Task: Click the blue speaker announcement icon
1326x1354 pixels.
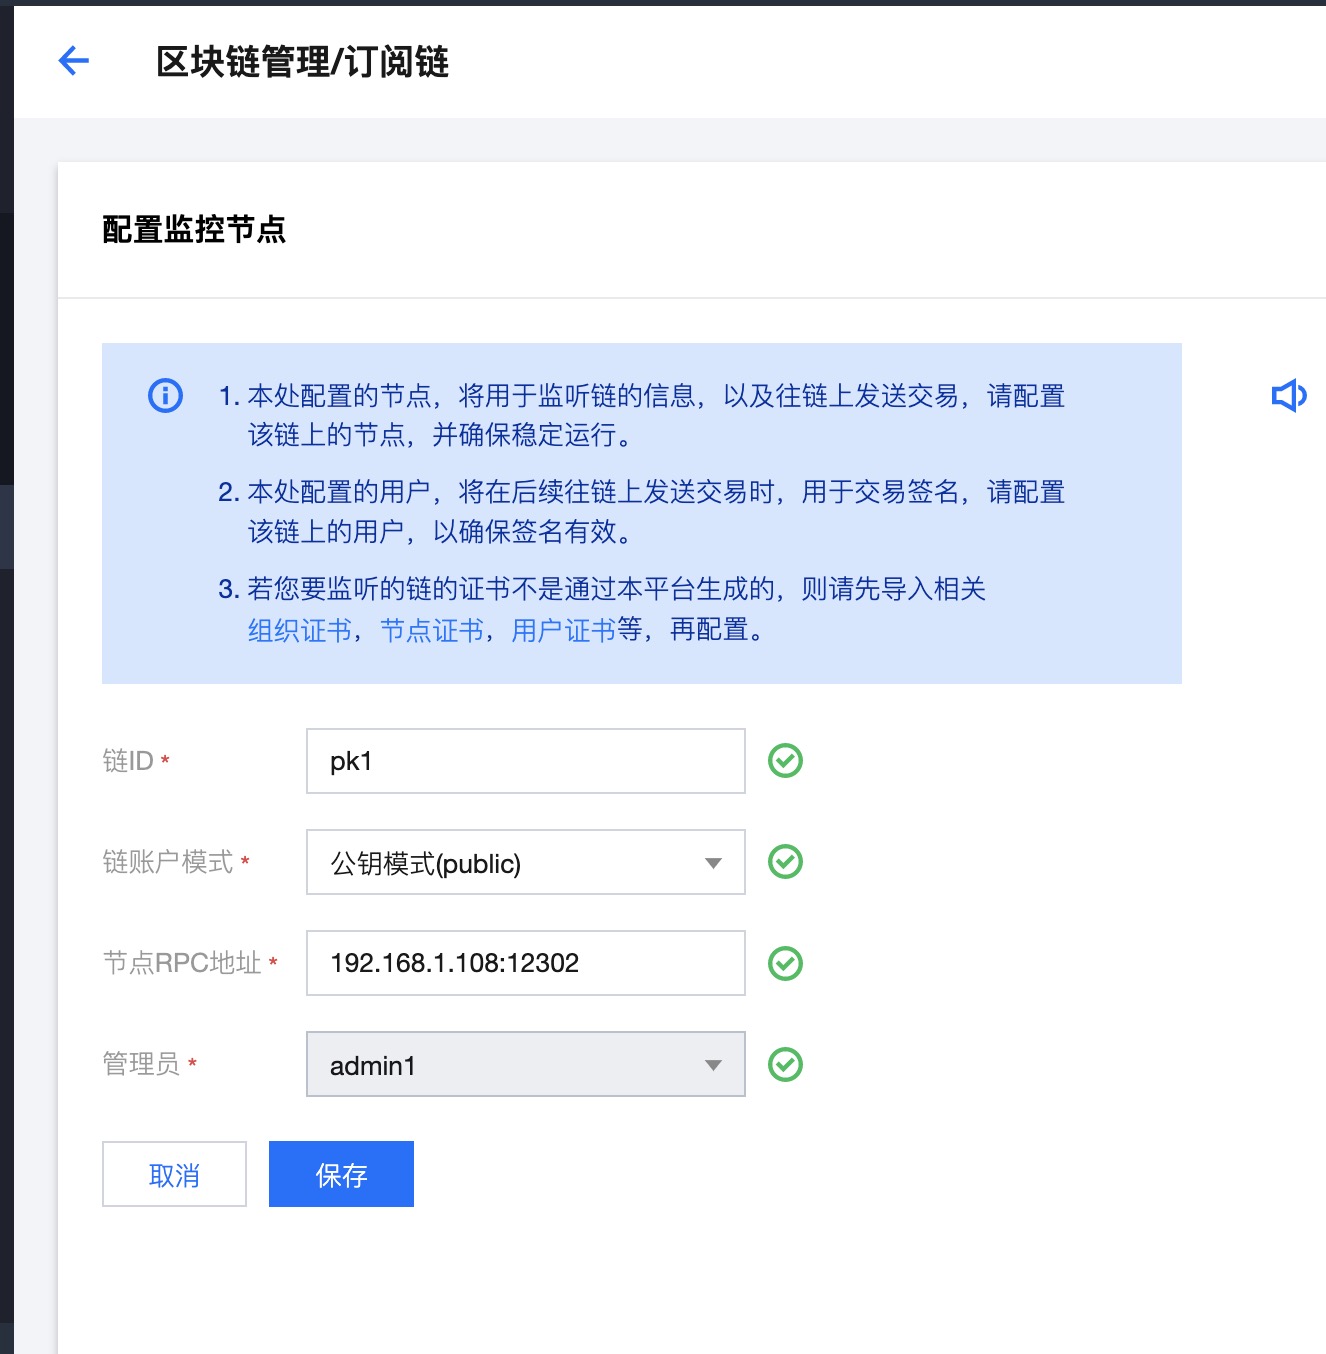Action: (1288, 396)
